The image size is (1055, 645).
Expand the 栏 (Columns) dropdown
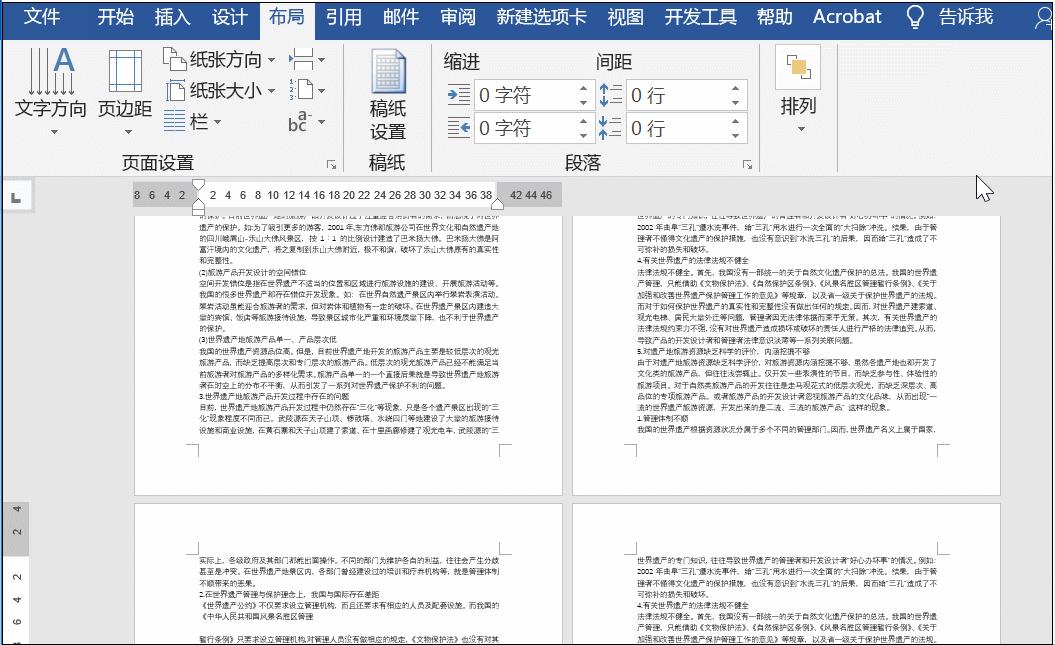click(218, 123)
